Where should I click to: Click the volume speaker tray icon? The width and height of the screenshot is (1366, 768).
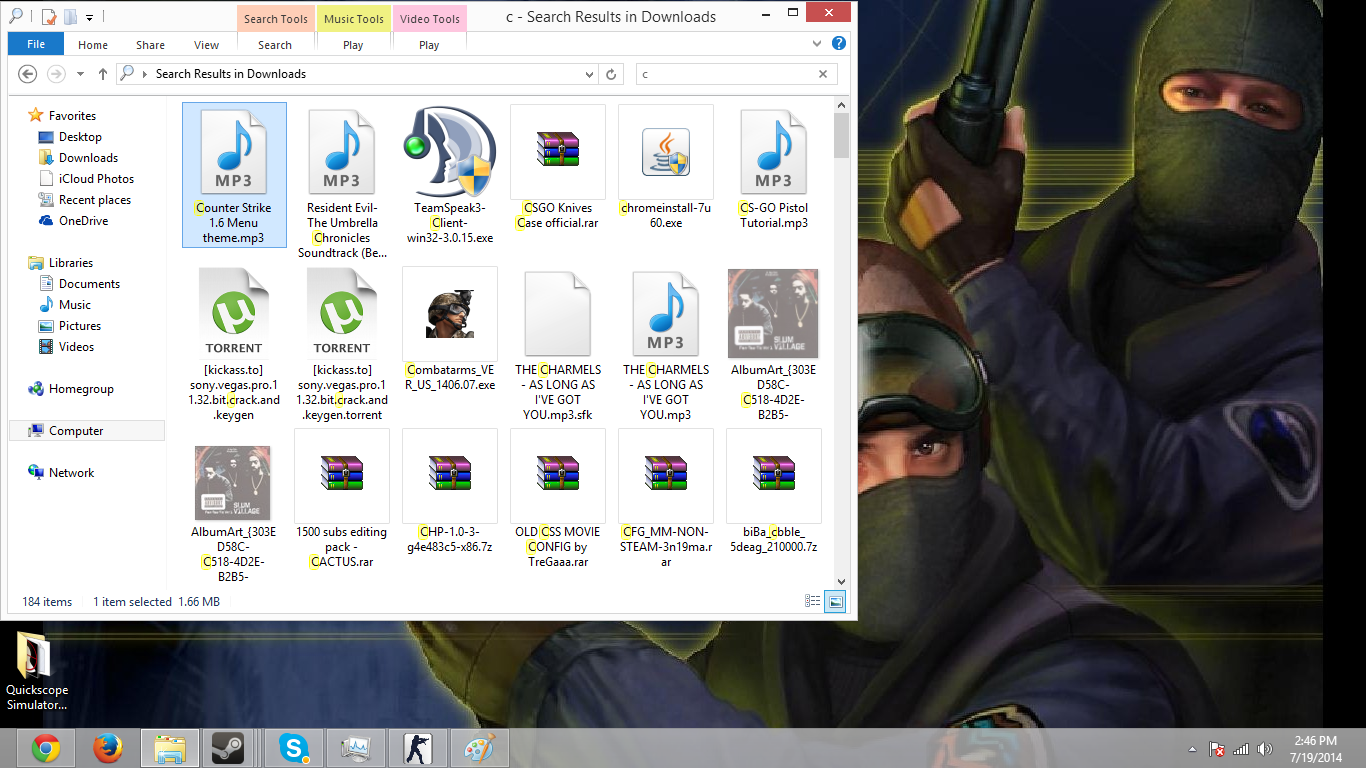(x=1265, y=749)
